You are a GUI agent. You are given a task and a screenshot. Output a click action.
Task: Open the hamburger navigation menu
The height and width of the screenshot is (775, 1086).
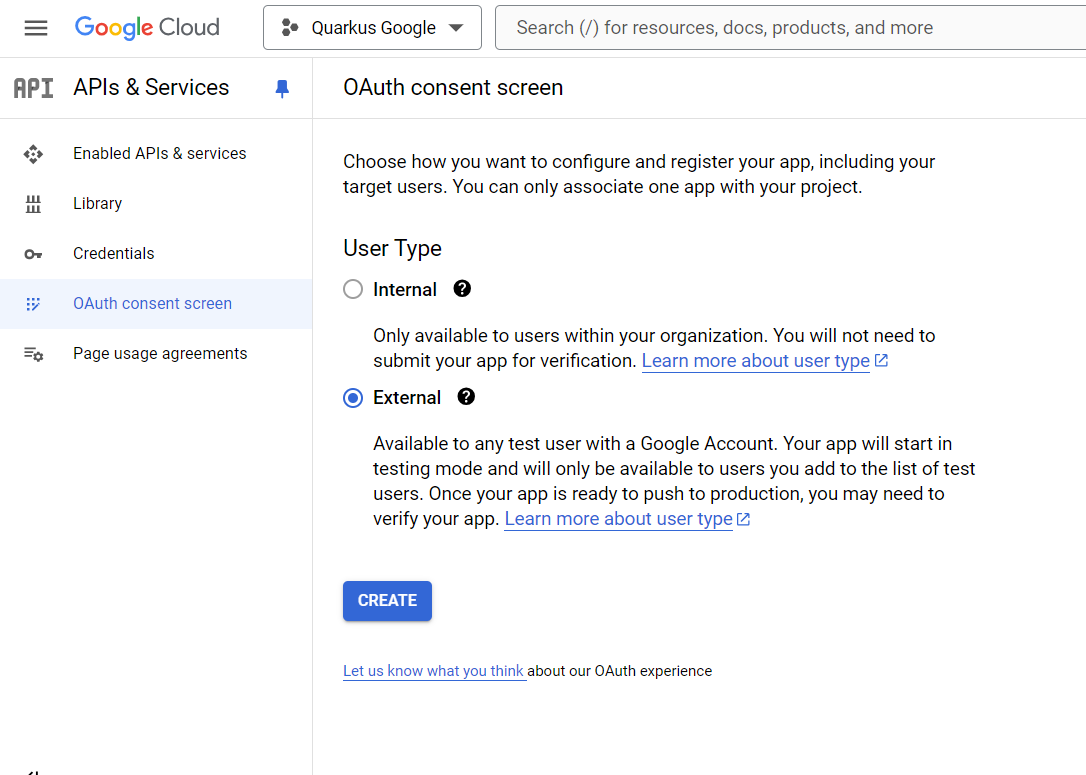pyautogui.click(x=35, y=28)
